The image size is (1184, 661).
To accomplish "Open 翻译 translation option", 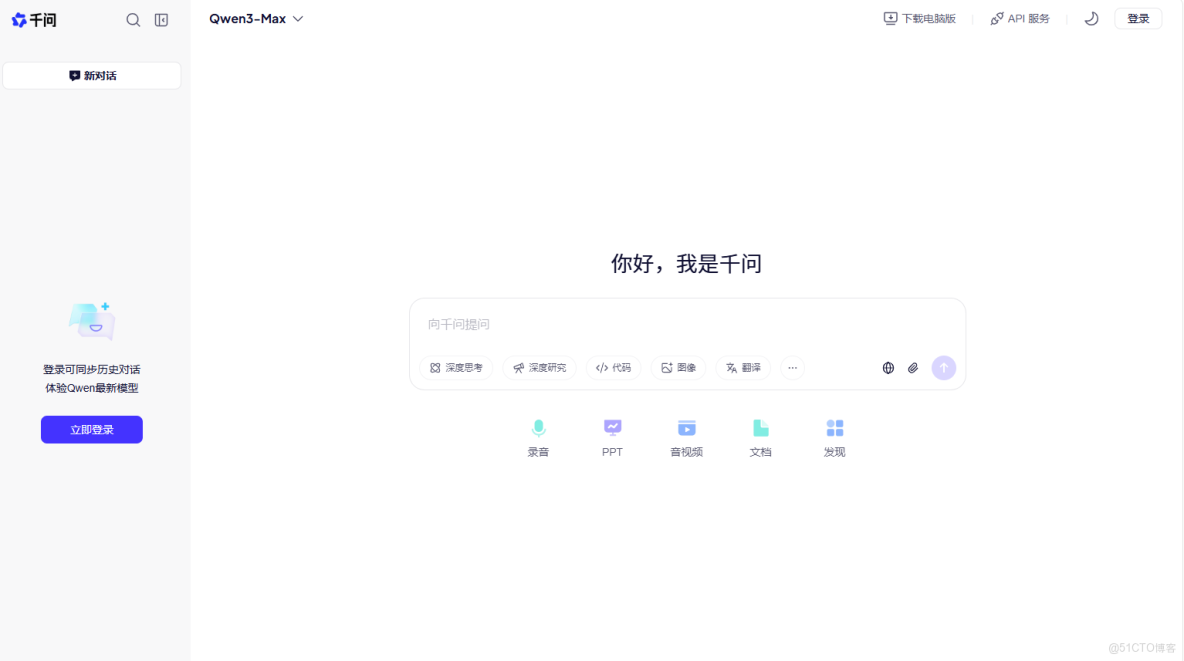I will pos(743,367).
